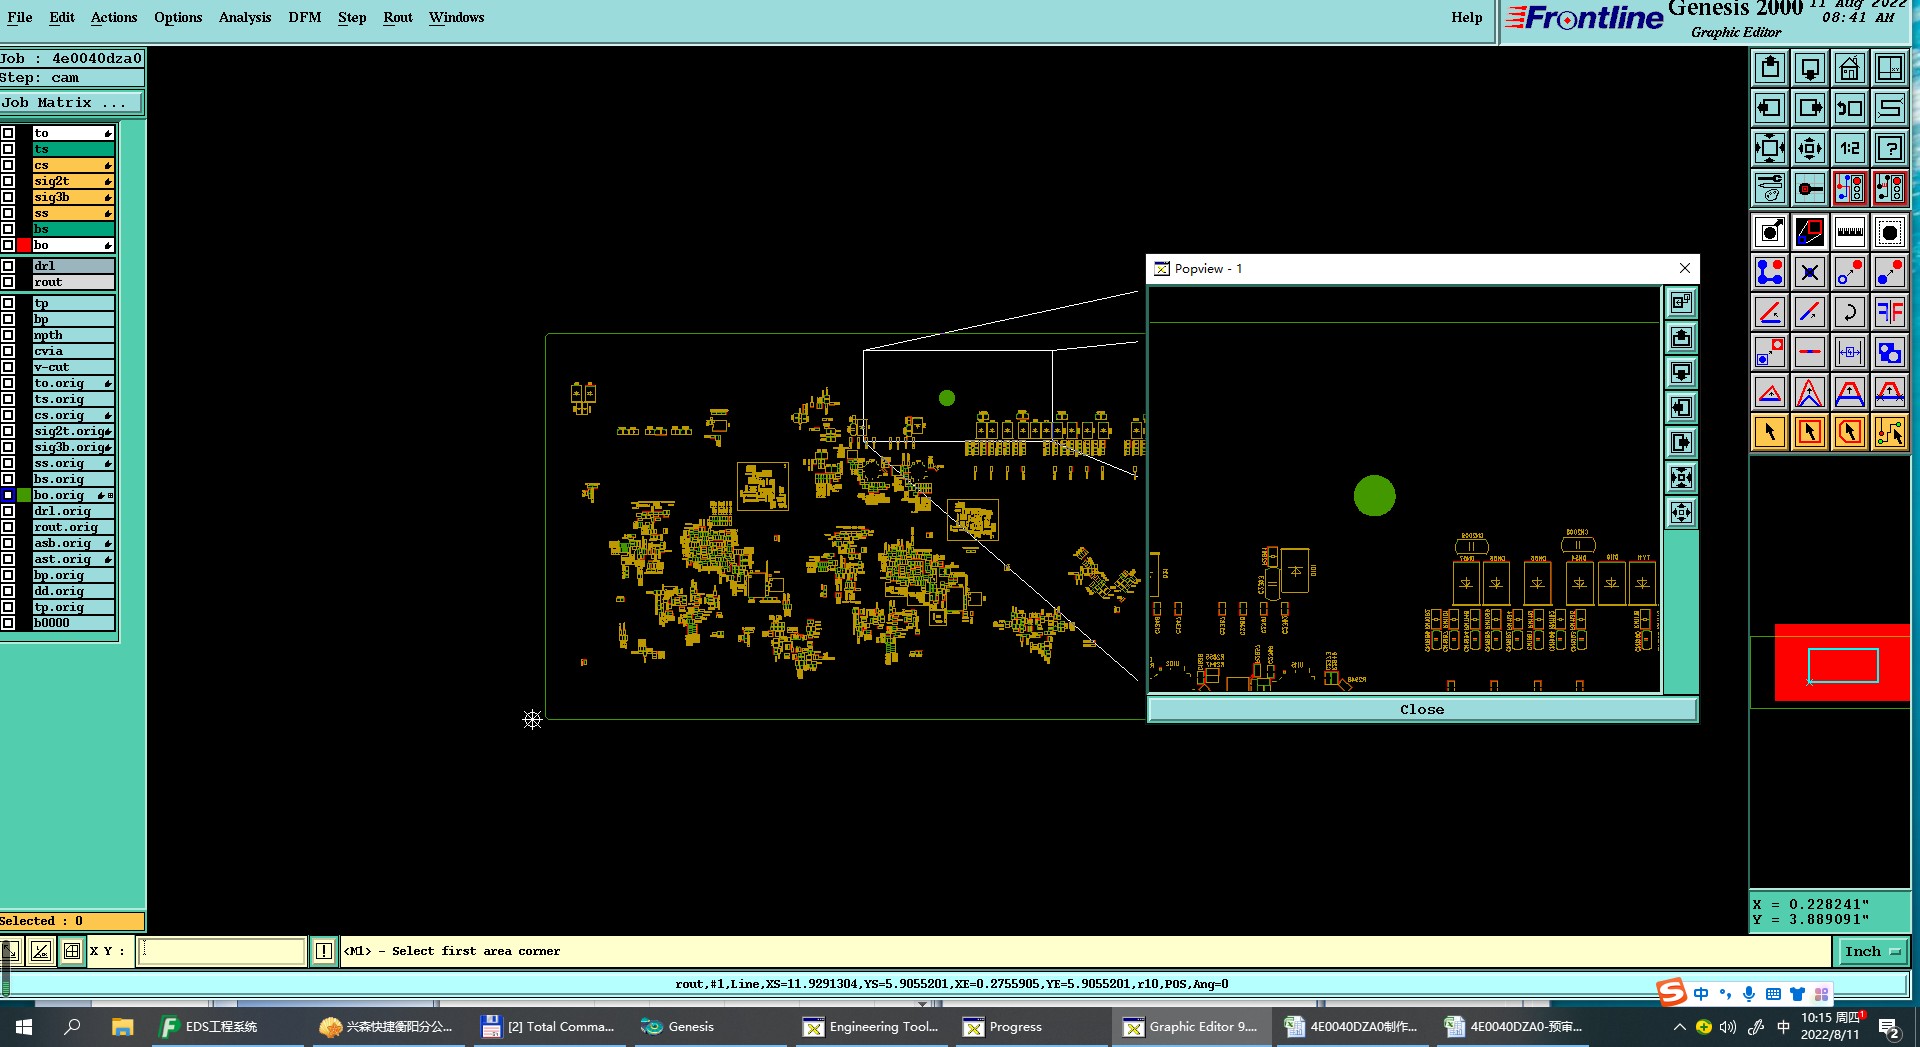The height and width of the screenshot is (1047, 1920).
Task: Open the XY coordinate window icon
Action: point(1890,68)
